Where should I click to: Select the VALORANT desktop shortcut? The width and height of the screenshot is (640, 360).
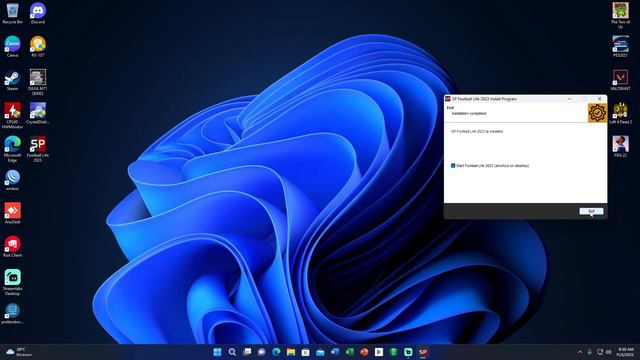[620, 80]
